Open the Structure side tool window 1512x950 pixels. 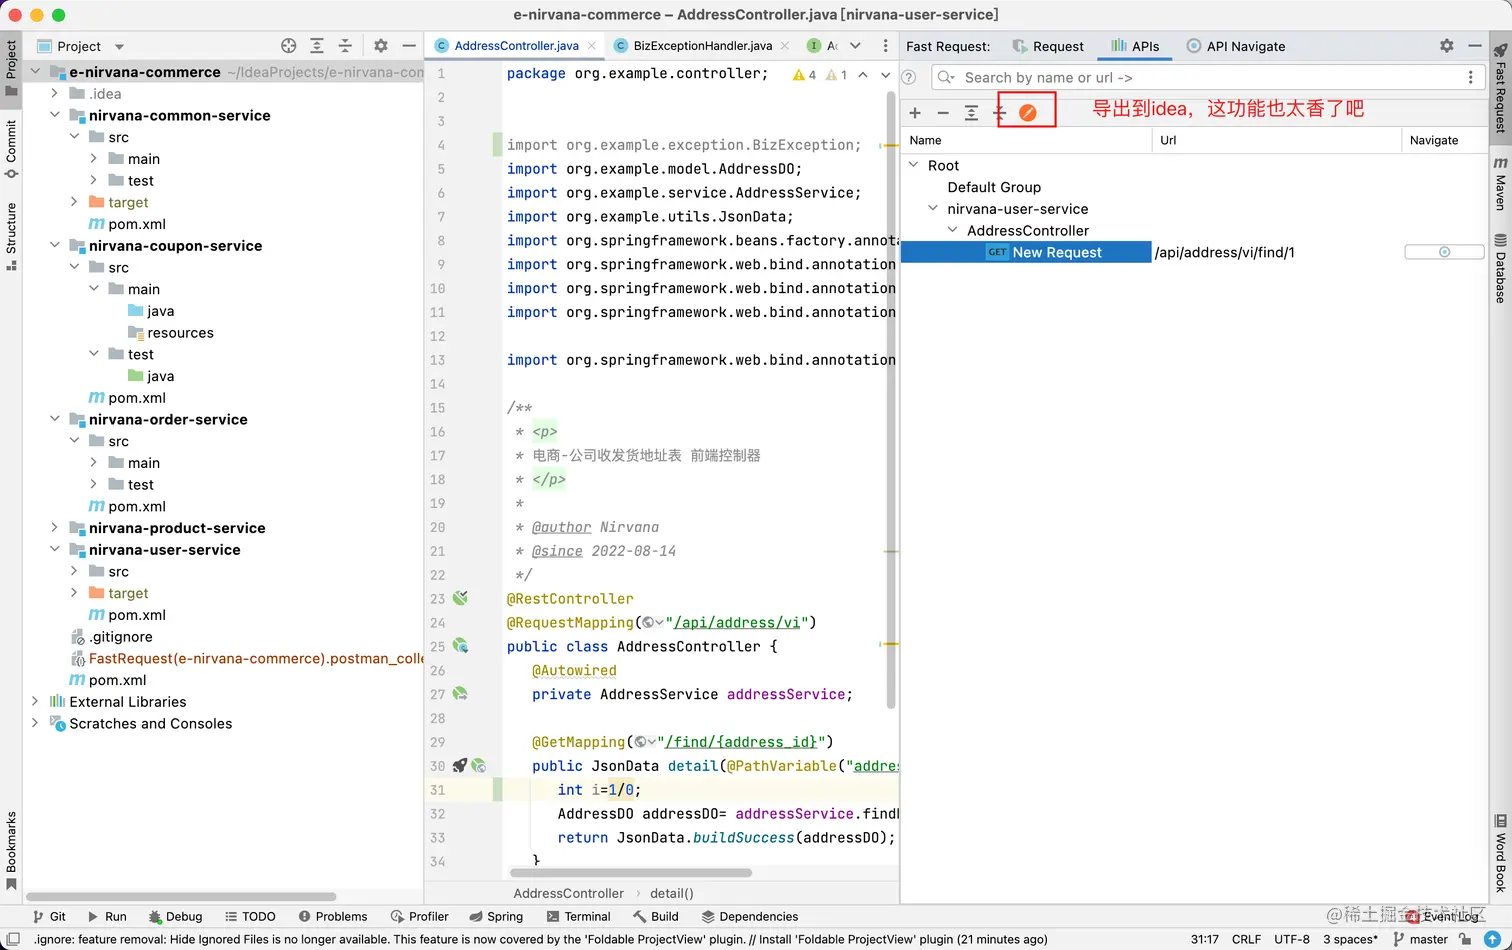pos(11,235)
